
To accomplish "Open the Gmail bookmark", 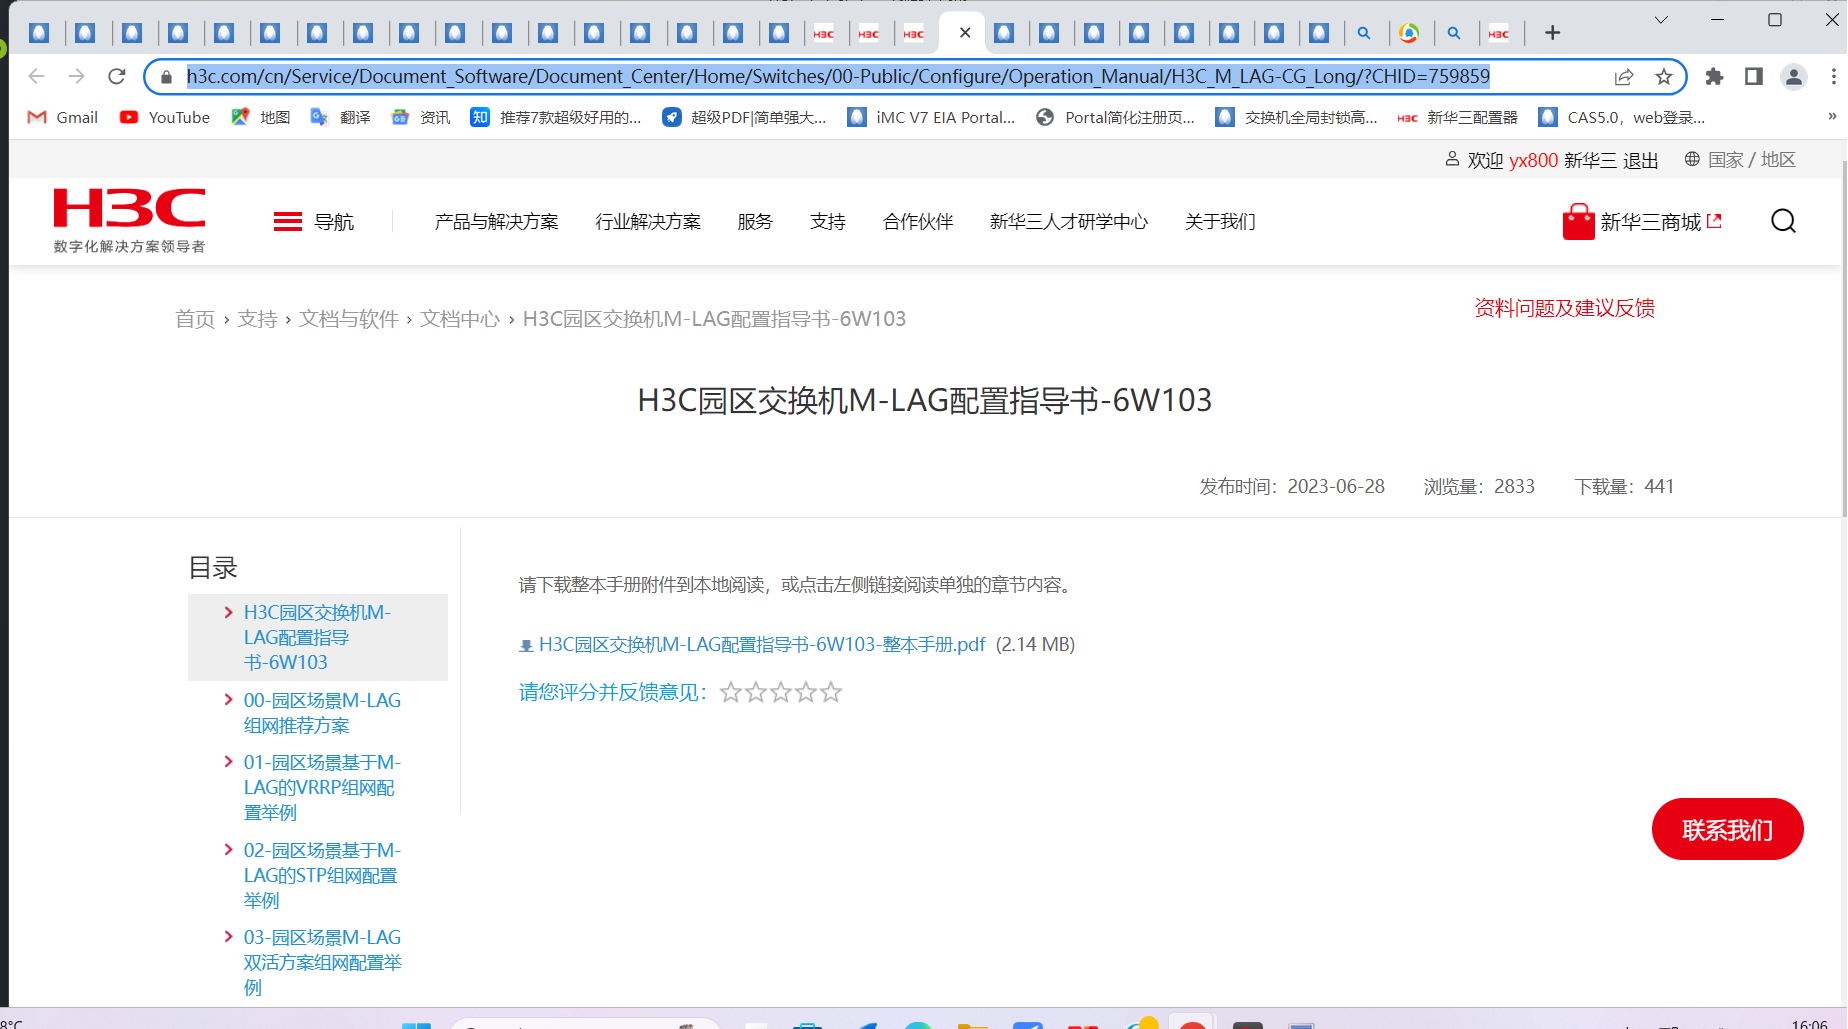I will pyautogui.click(x=62, y=117).
